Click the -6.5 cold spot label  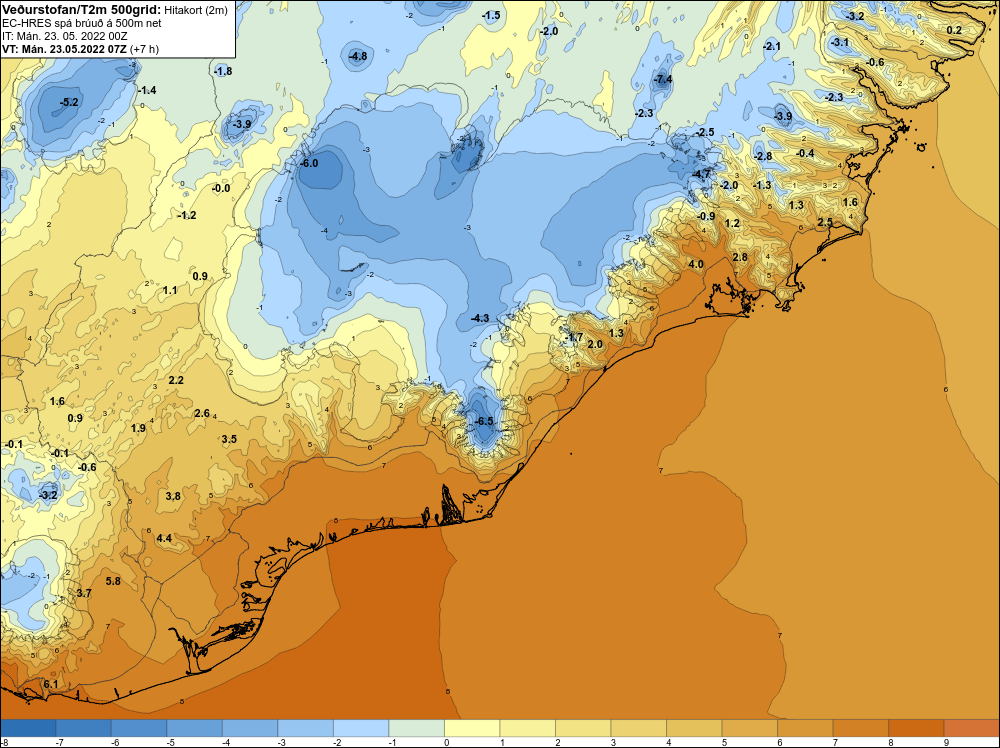click(485, 422)
